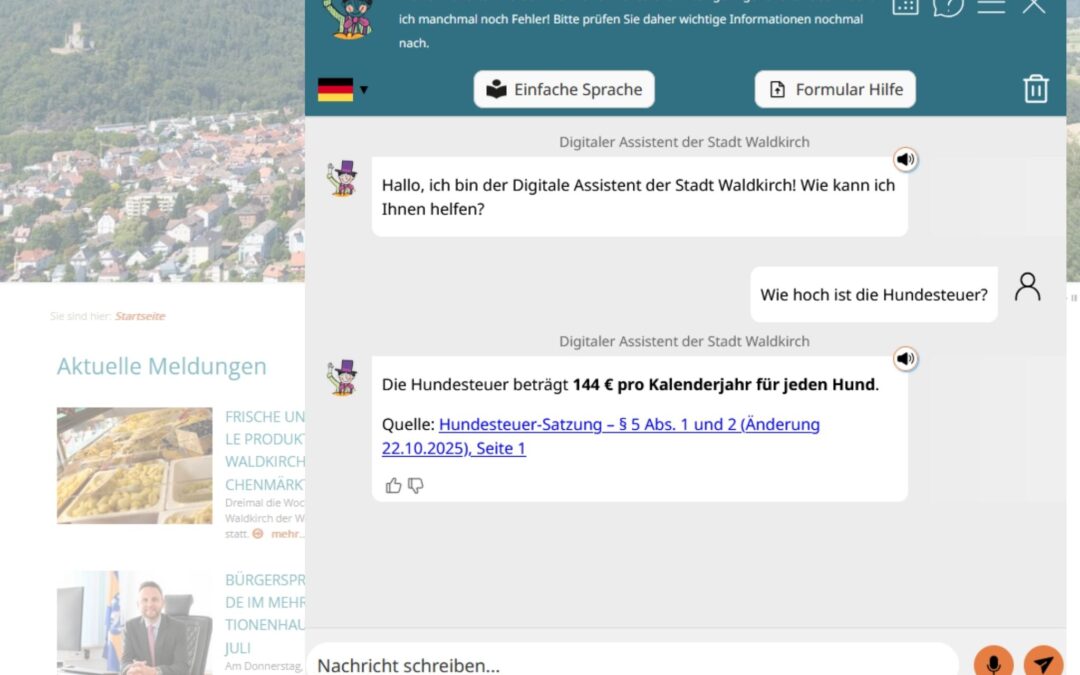Viewport: 1080px width, 675px height.
Task: Click the user avatar icon beside question
Action: pyautogui.click(x=1027, y=287)
